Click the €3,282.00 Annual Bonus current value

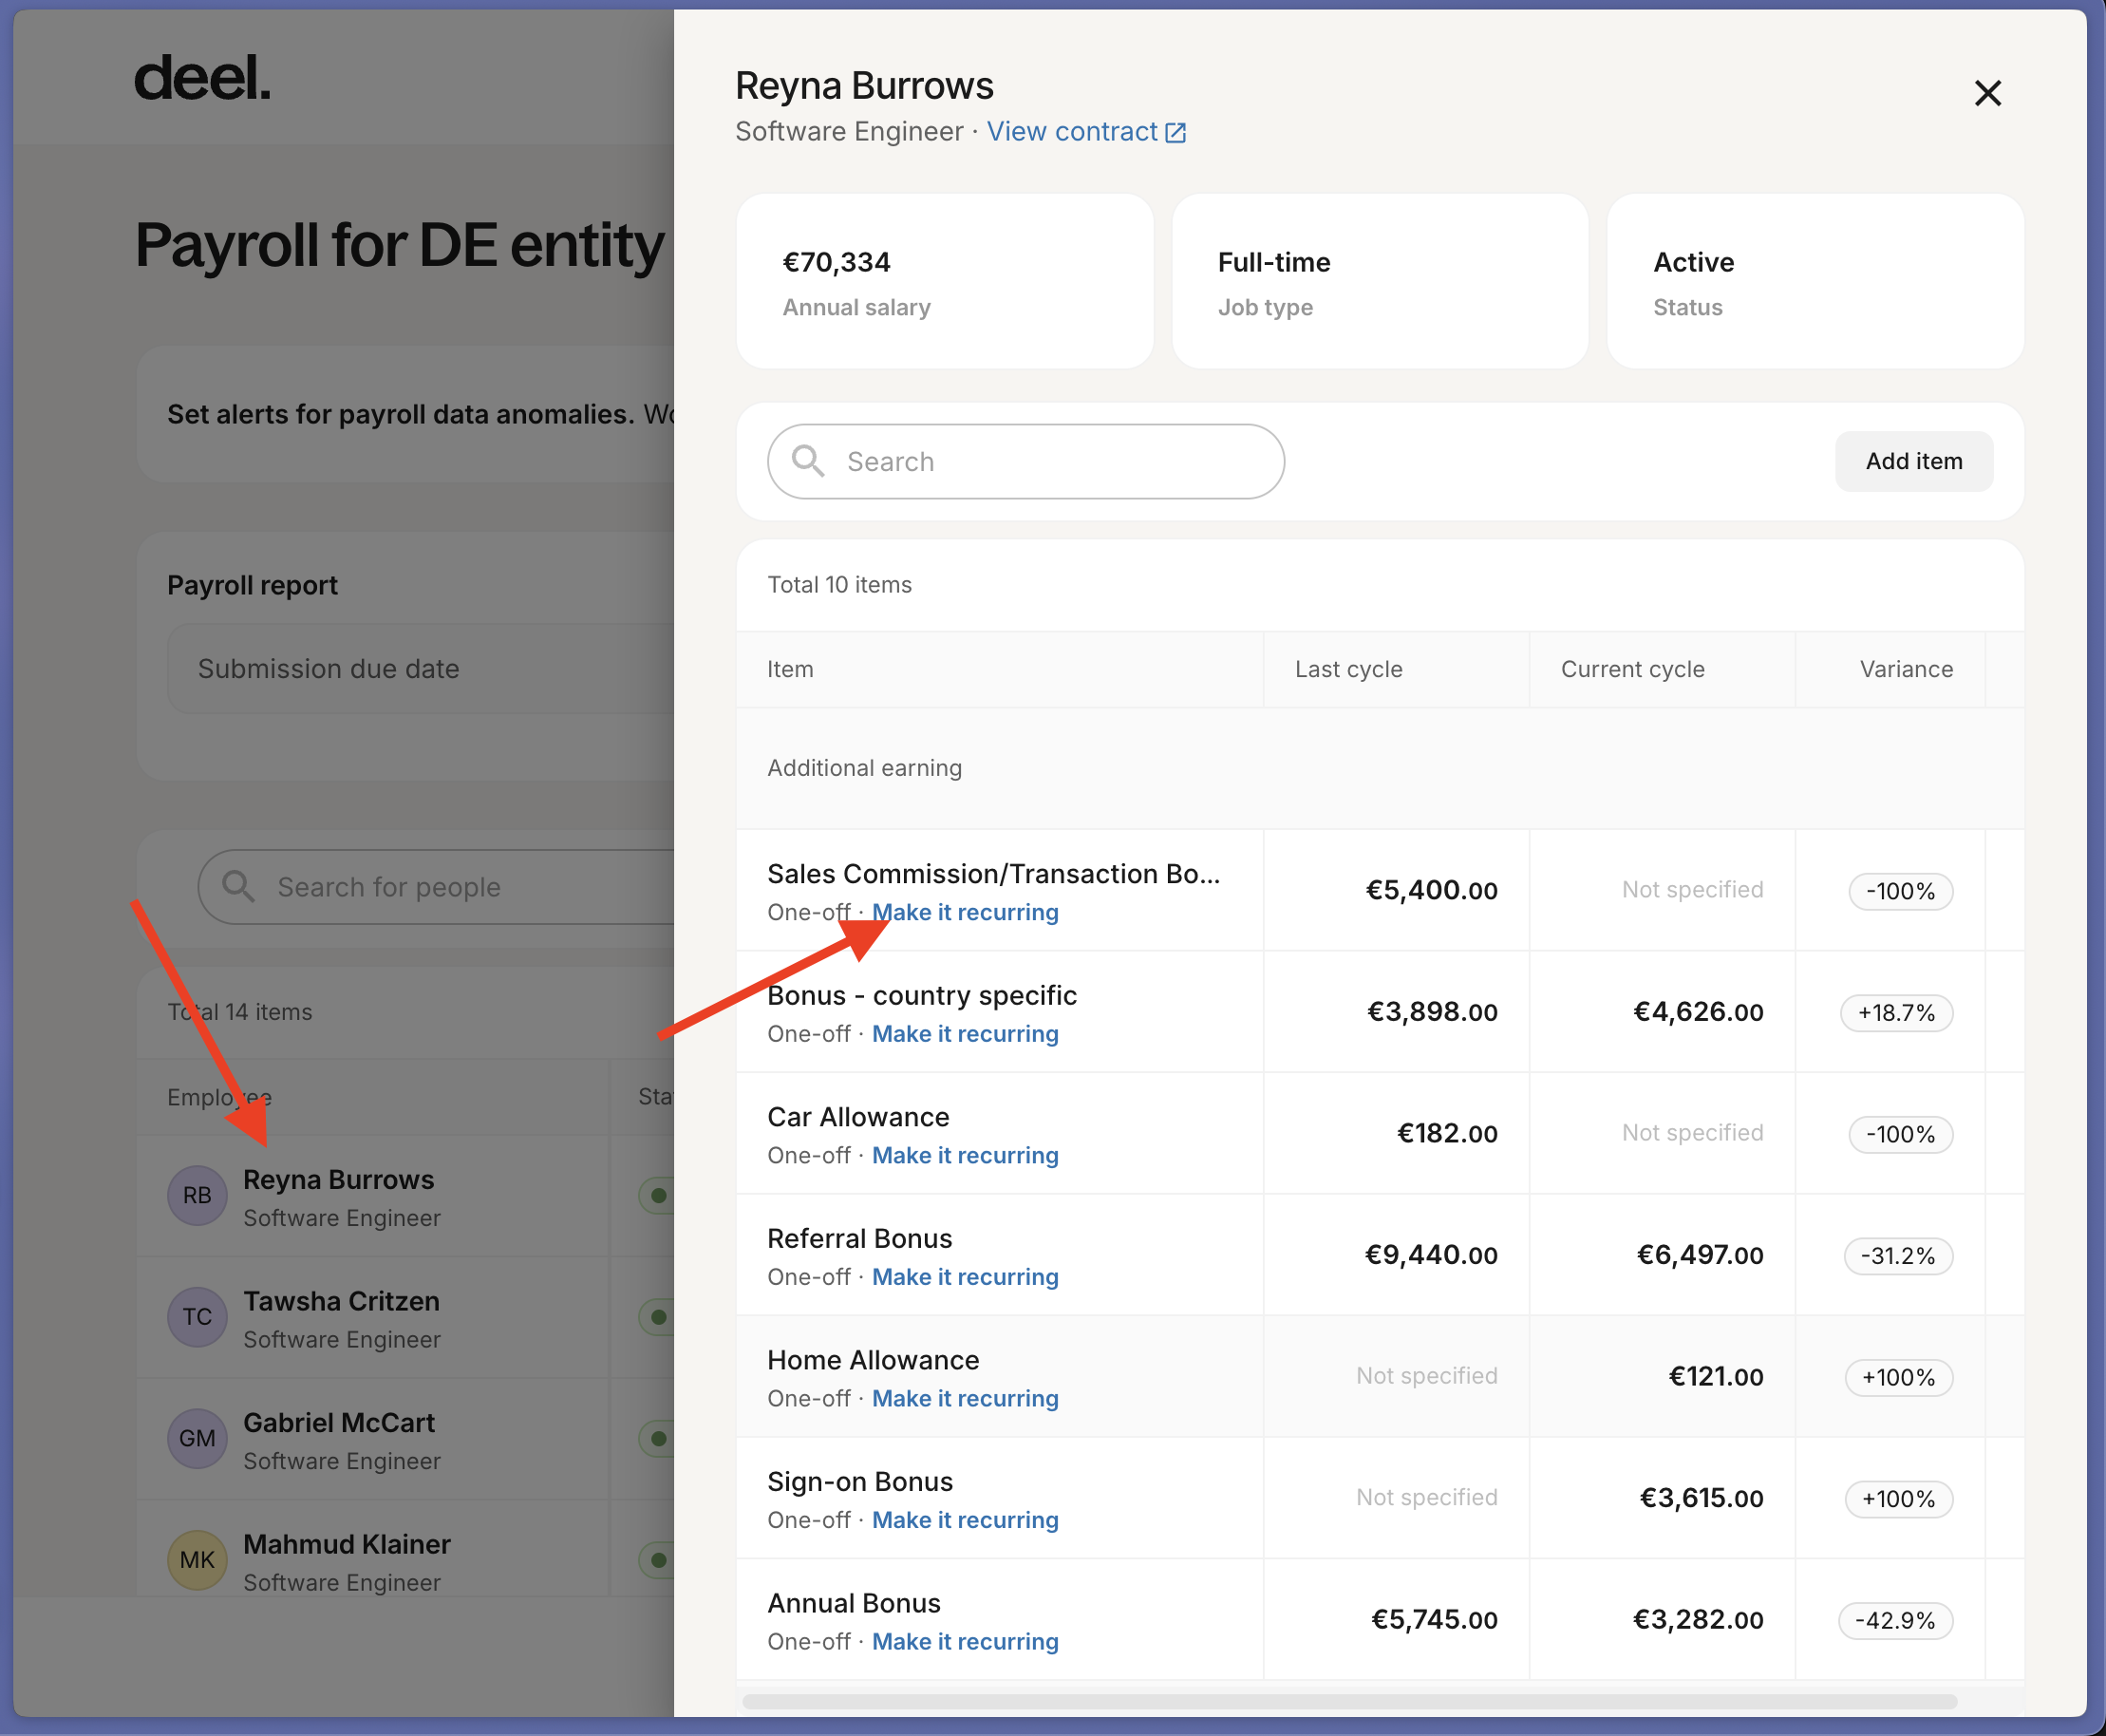(x=1698, y=1619)
